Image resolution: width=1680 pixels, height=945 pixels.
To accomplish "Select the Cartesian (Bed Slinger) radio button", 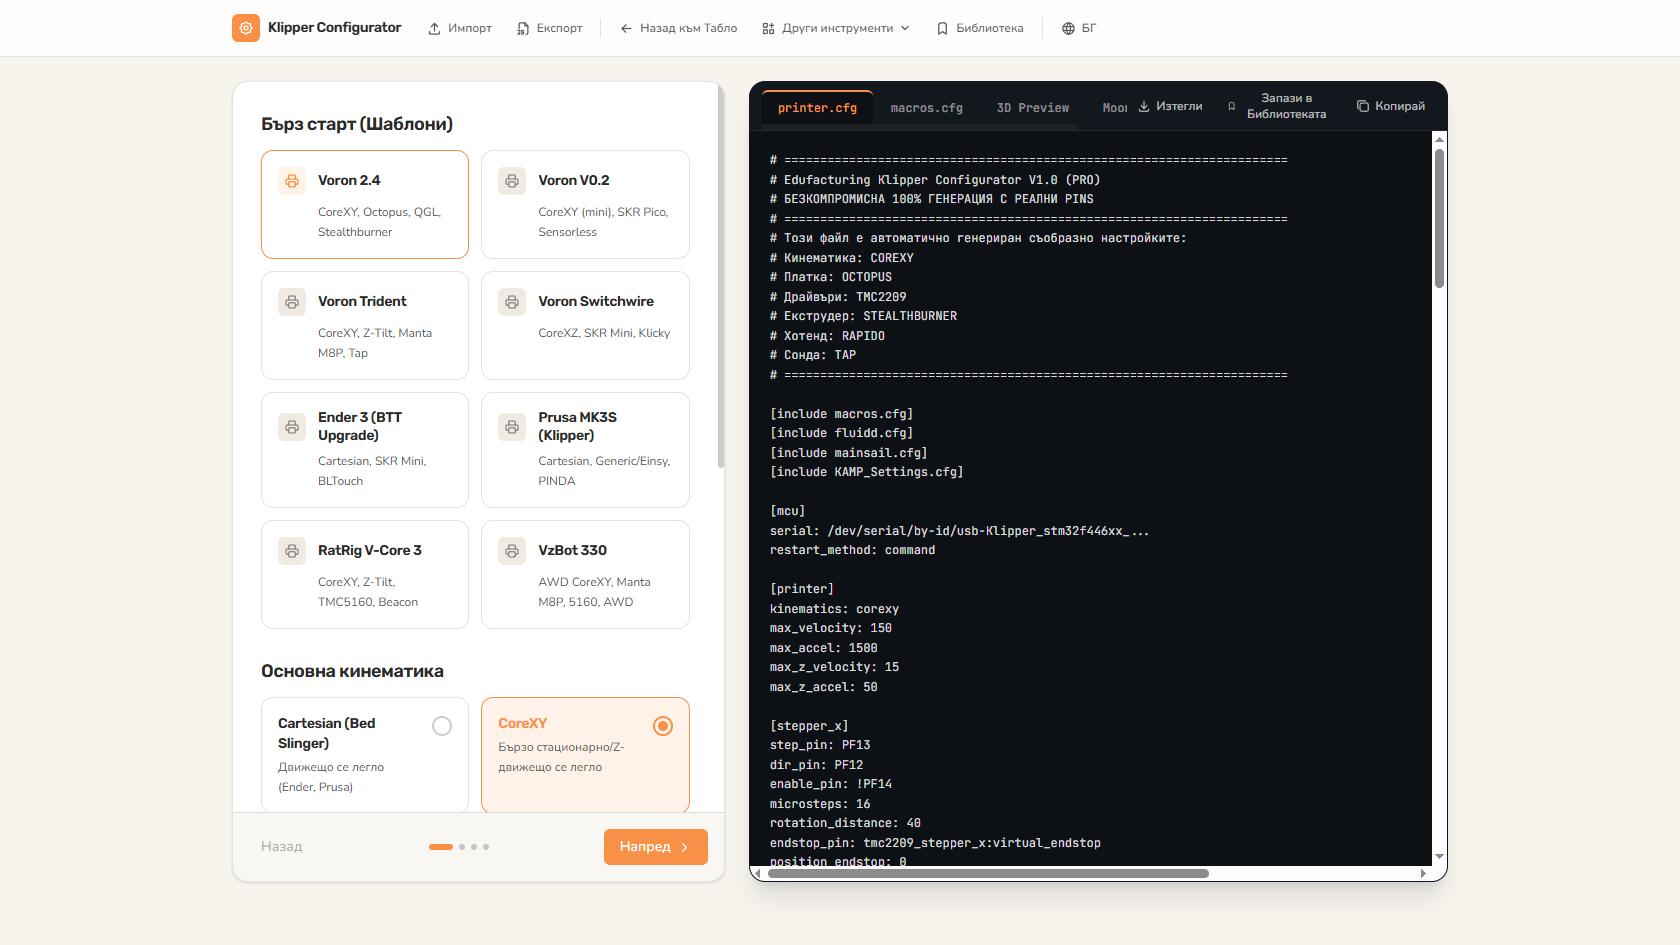I will coord(442,726).
